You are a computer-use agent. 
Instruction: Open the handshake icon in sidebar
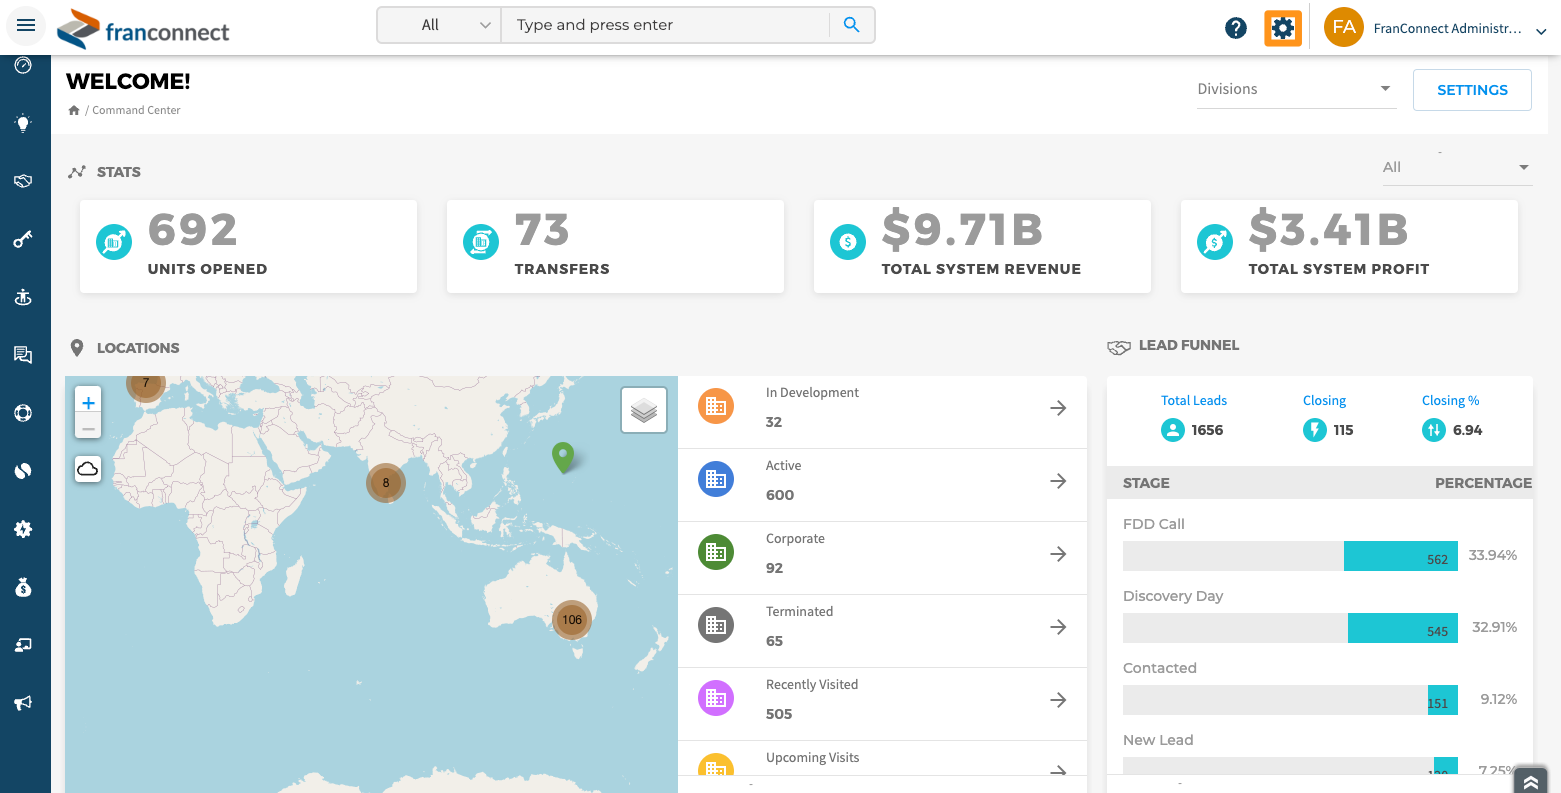point(23,181)
